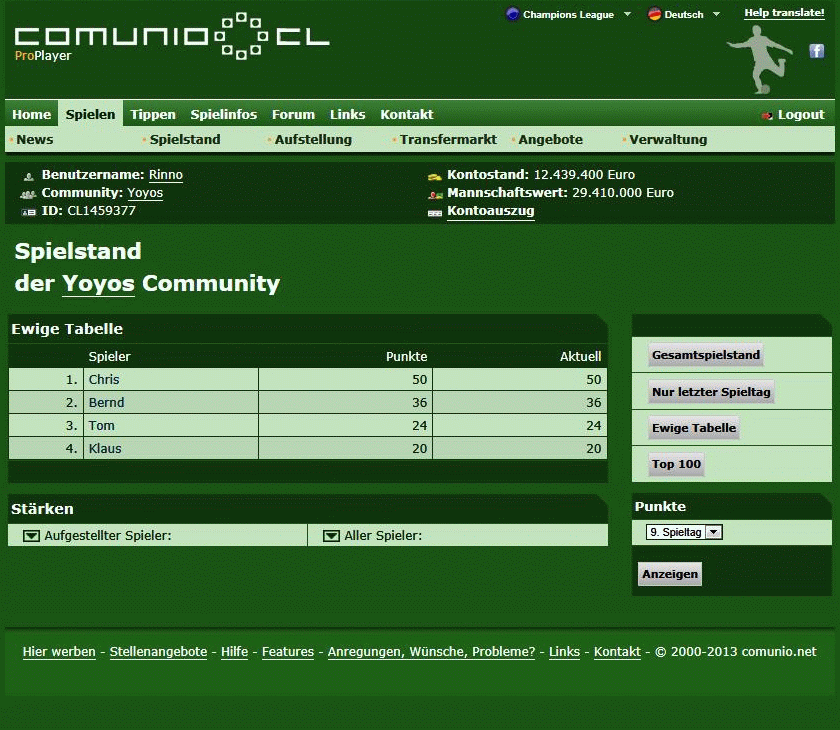Screen dimensions: 840x730
Task: Click the Logout key icon
Action: tap(767, 115)
